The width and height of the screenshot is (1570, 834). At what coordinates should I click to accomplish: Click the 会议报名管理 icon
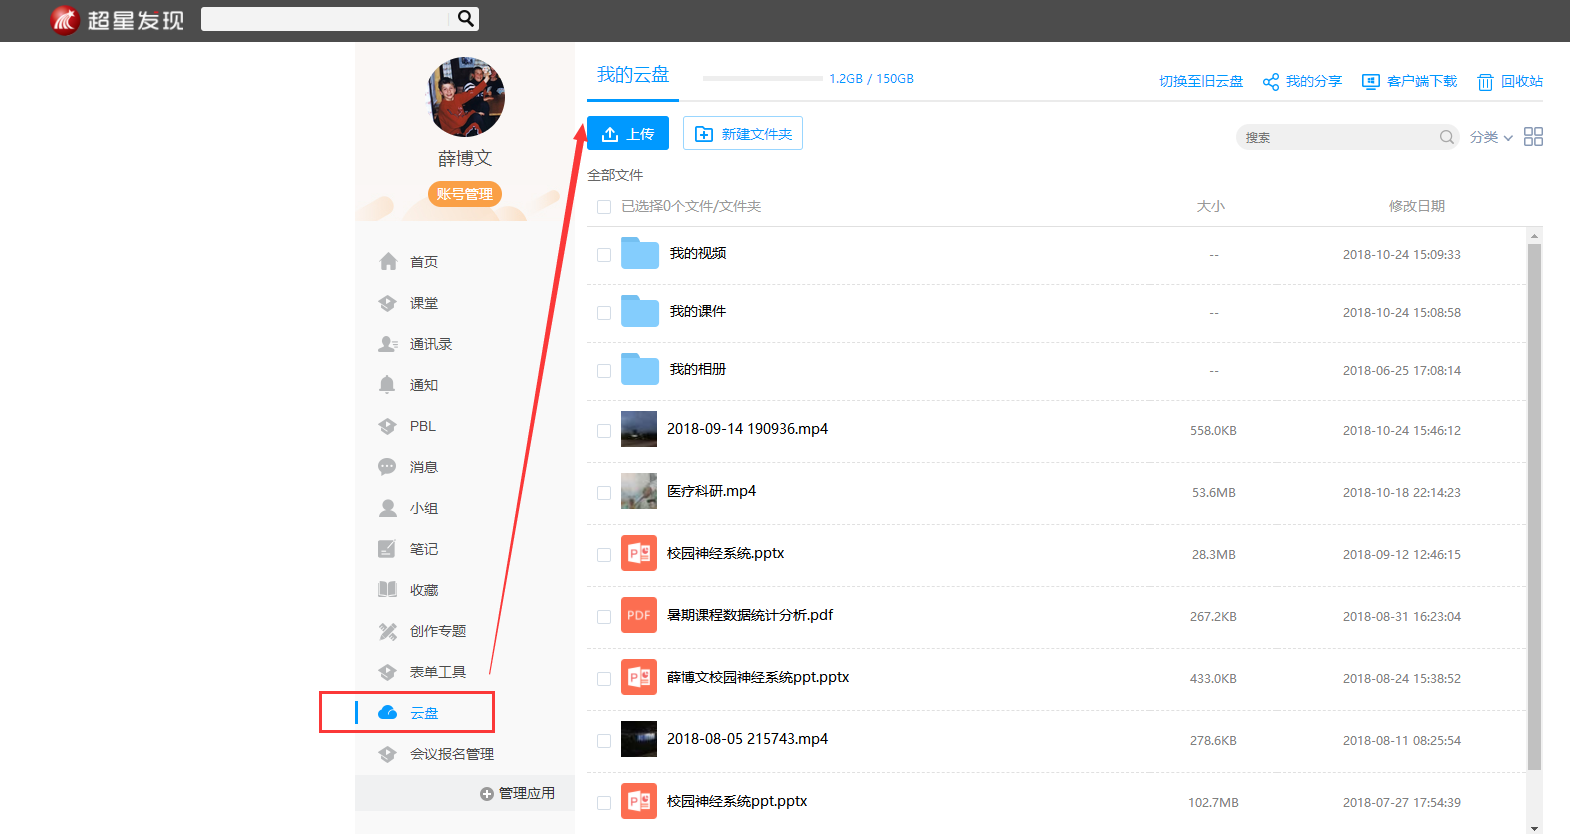point(388,754)
